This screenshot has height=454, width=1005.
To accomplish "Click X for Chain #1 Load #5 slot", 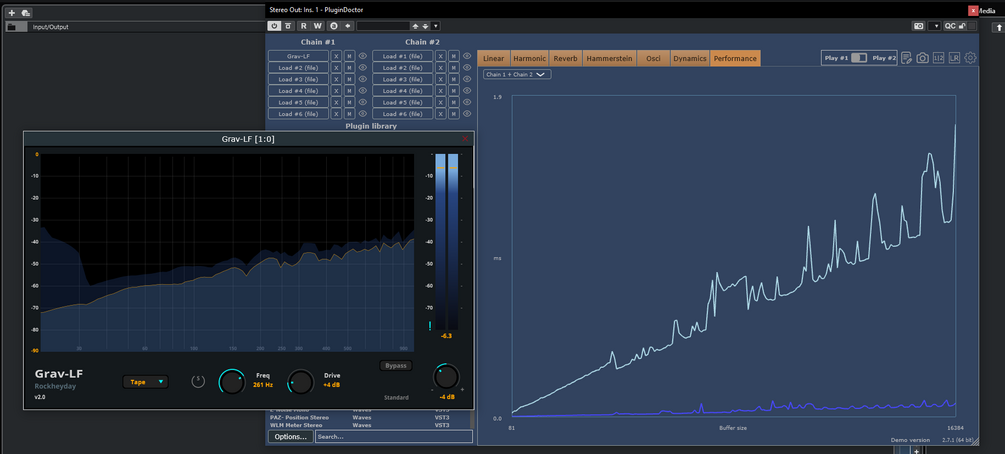I will click(336, 102).
